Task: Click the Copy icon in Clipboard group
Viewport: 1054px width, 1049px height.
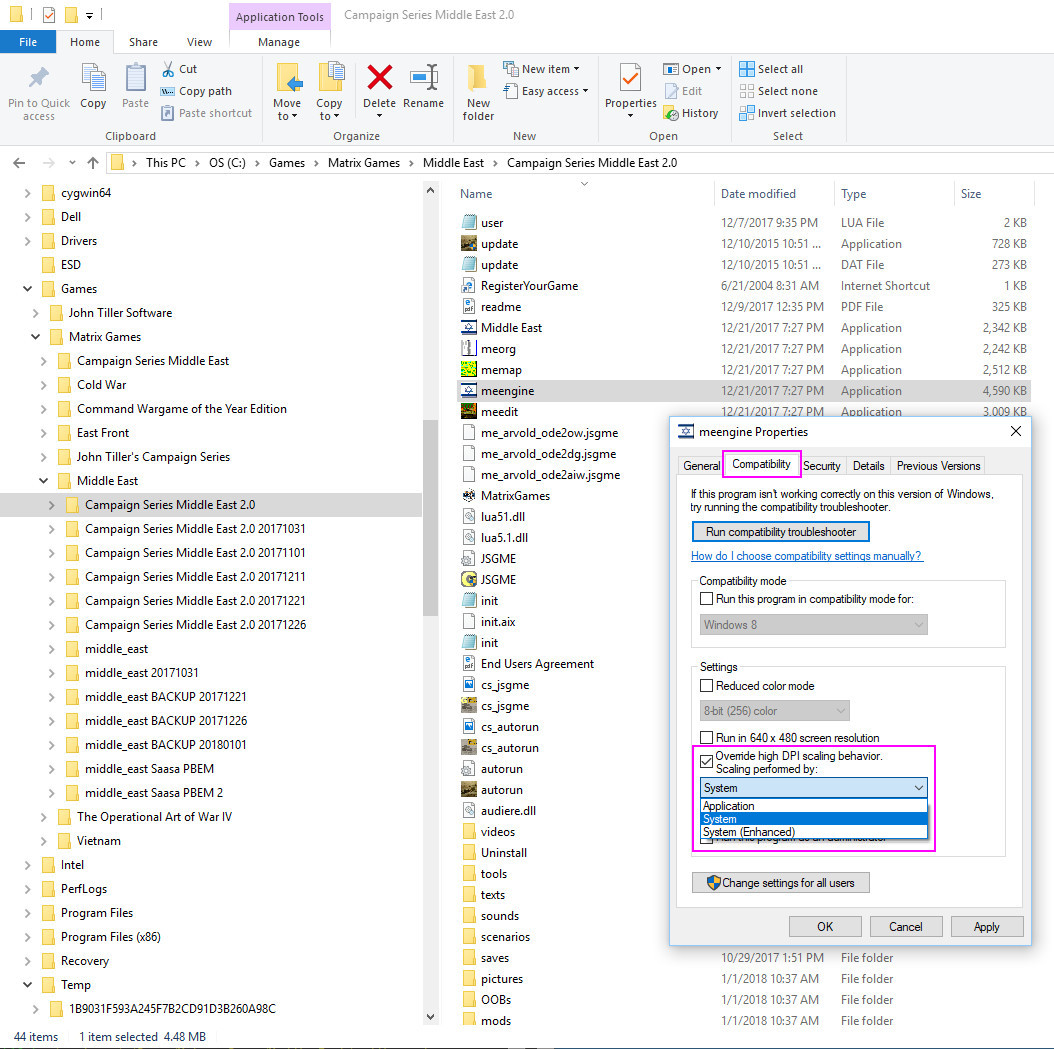Action: pos(93,77)
